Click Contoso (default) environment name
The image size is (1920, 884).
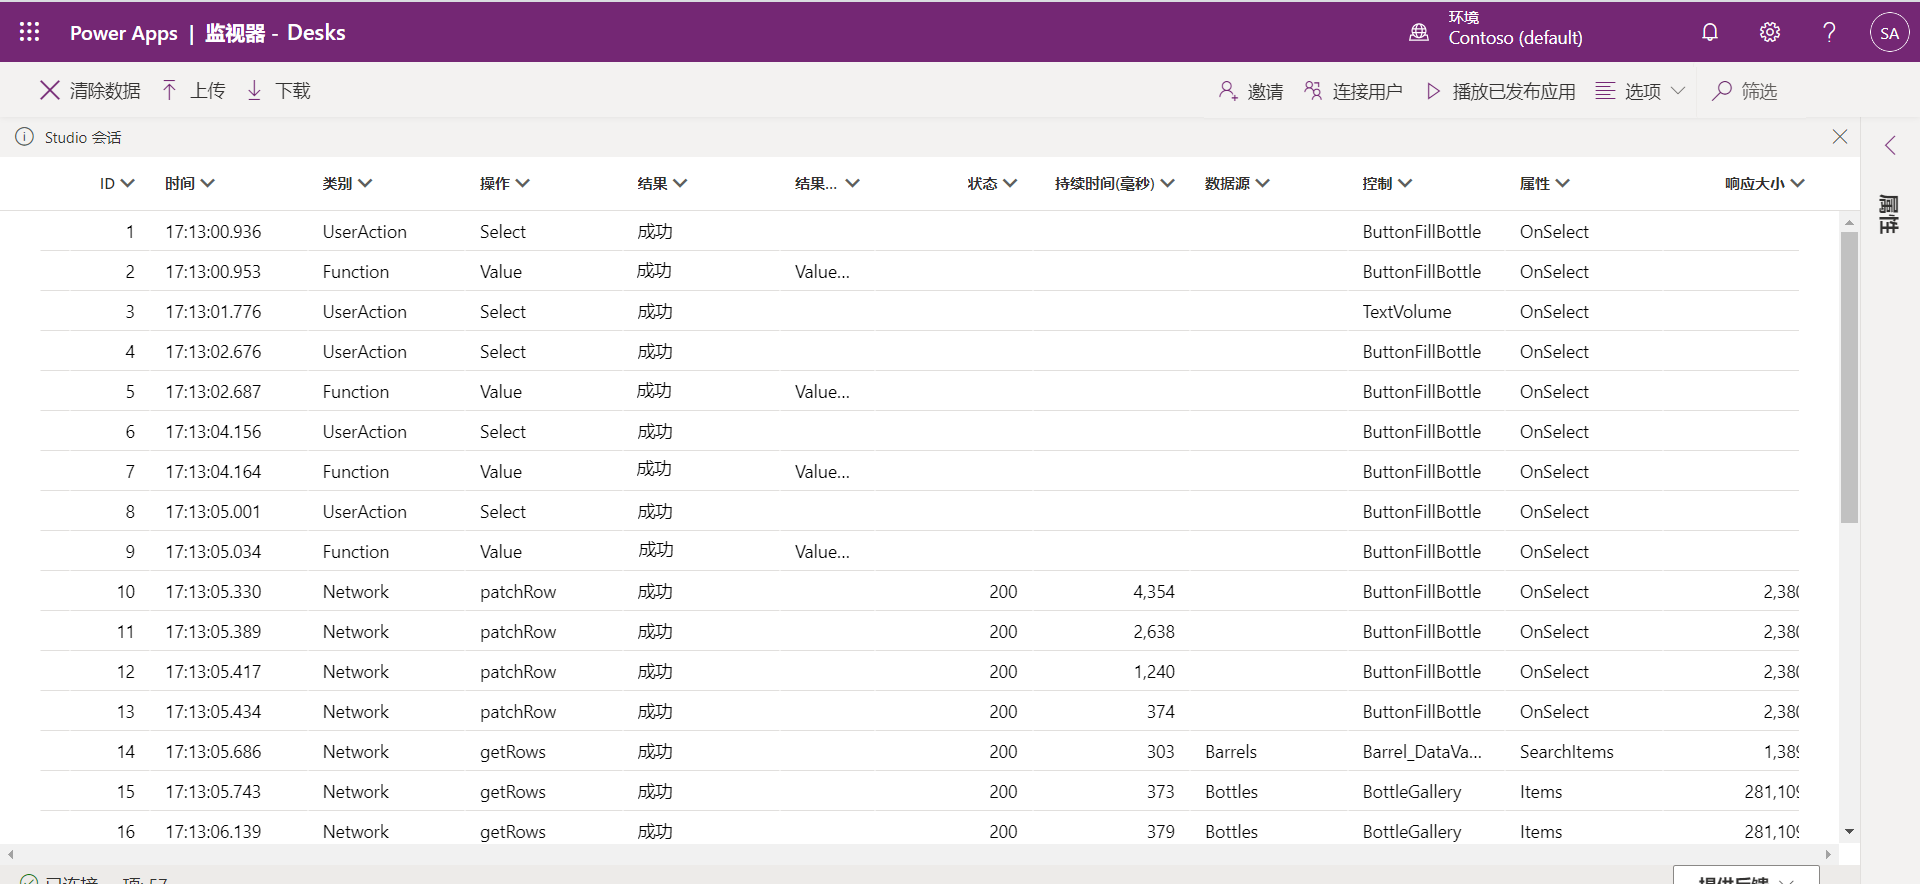[1515, 38]
